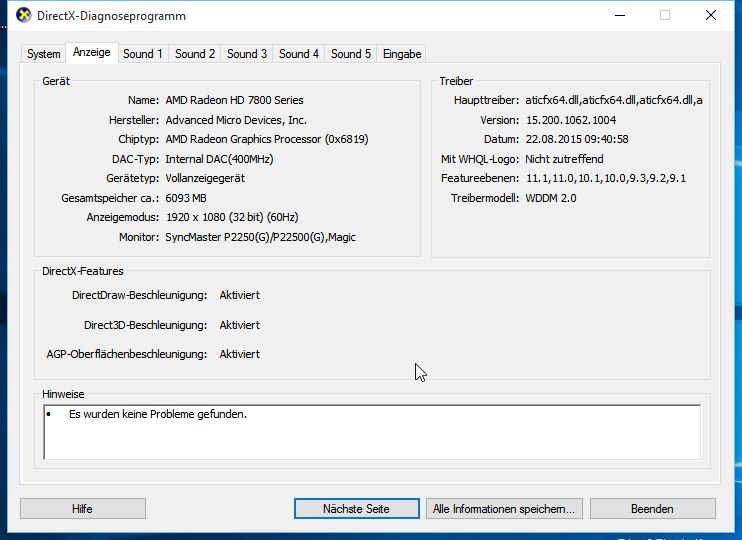Screen dimensions: 742x540
Task: Open the Sound 2 tab
Action: [195, 54]
